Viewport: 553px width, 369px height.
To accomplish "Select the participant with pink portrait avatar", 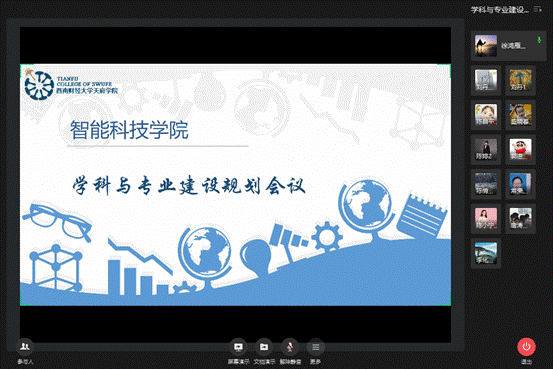I will click(486, 218).
